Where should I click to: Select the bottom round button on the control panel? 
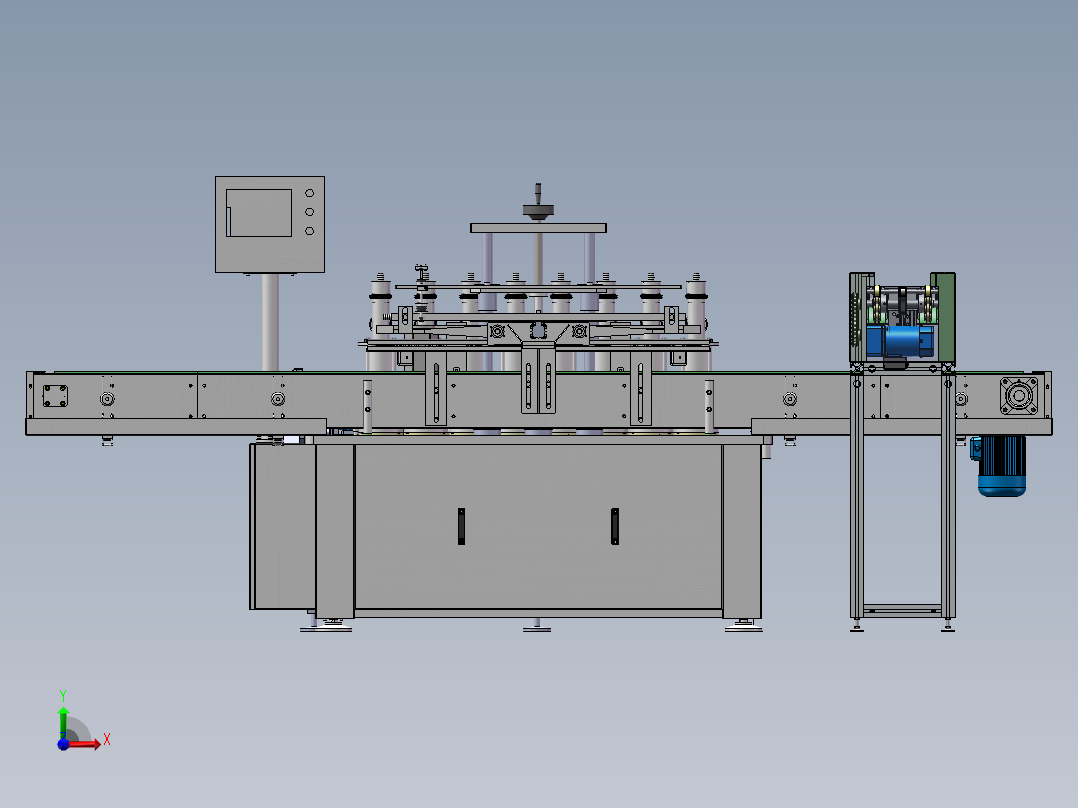click(309, 231)
